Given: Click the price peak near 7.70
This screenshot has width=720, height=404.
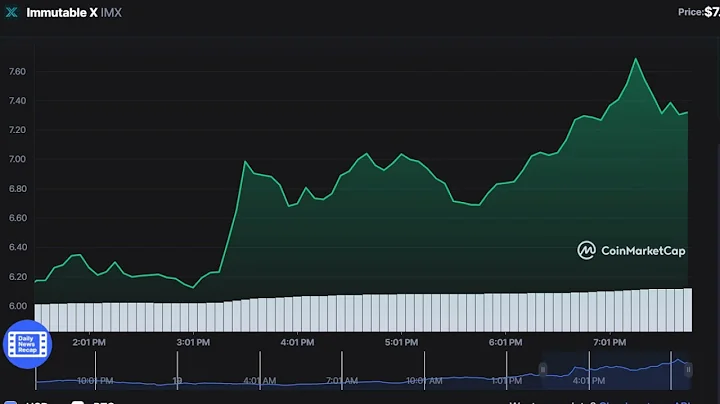Looking at the screenshot, I should [636, 59].
